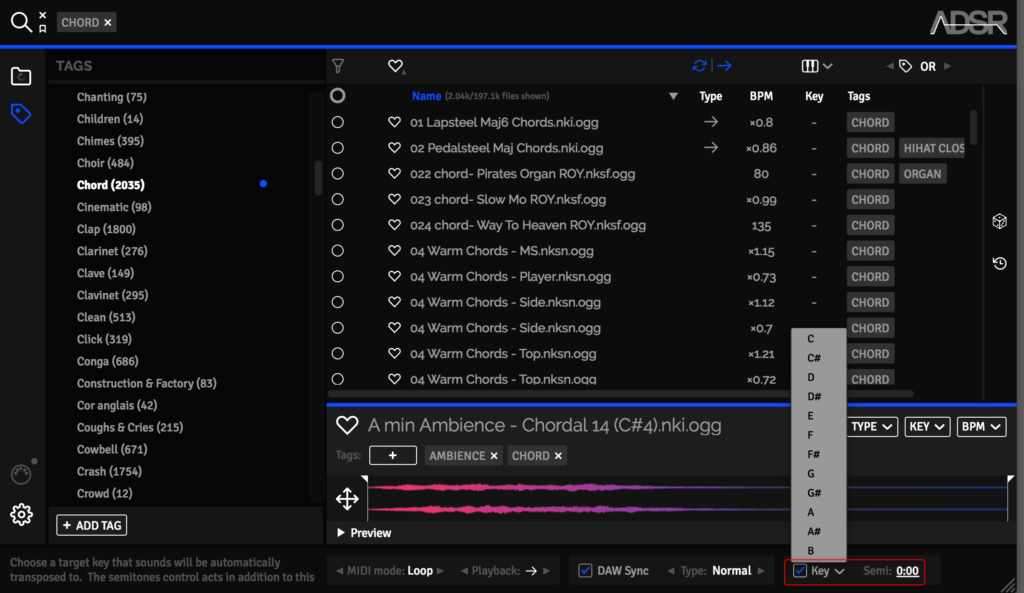This screenshot has width=1024, height=593.
Task: Click the ADD TAG button
Action: coord(92,525)
